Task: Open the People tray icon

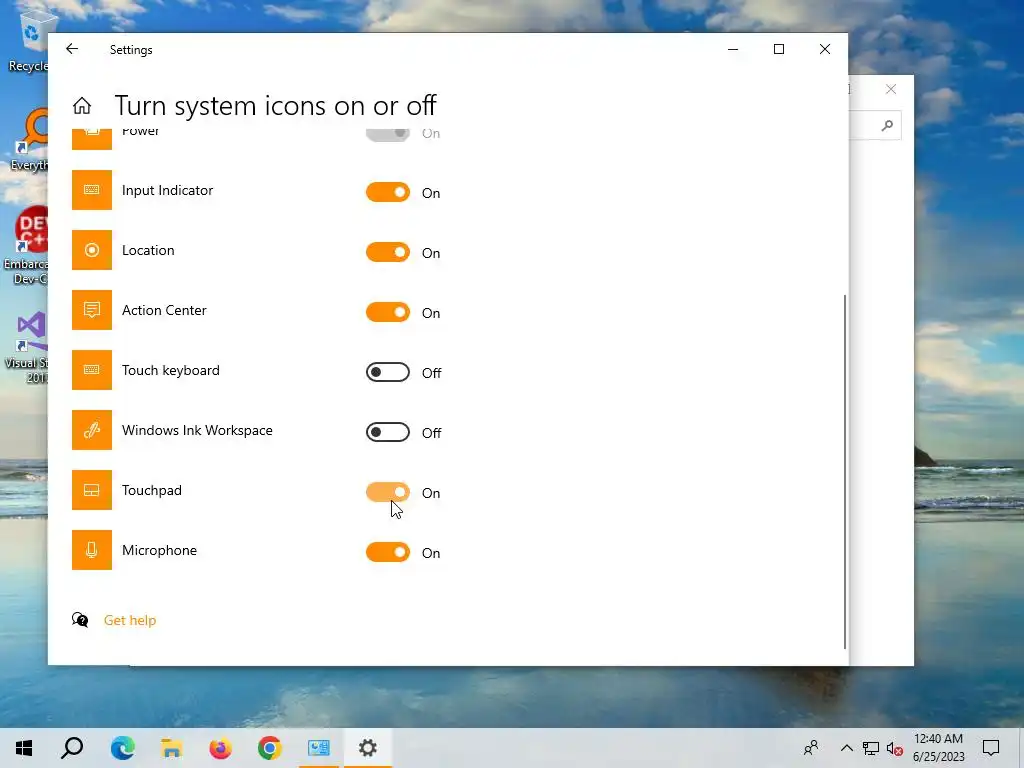Action: (x=811, y=748)
